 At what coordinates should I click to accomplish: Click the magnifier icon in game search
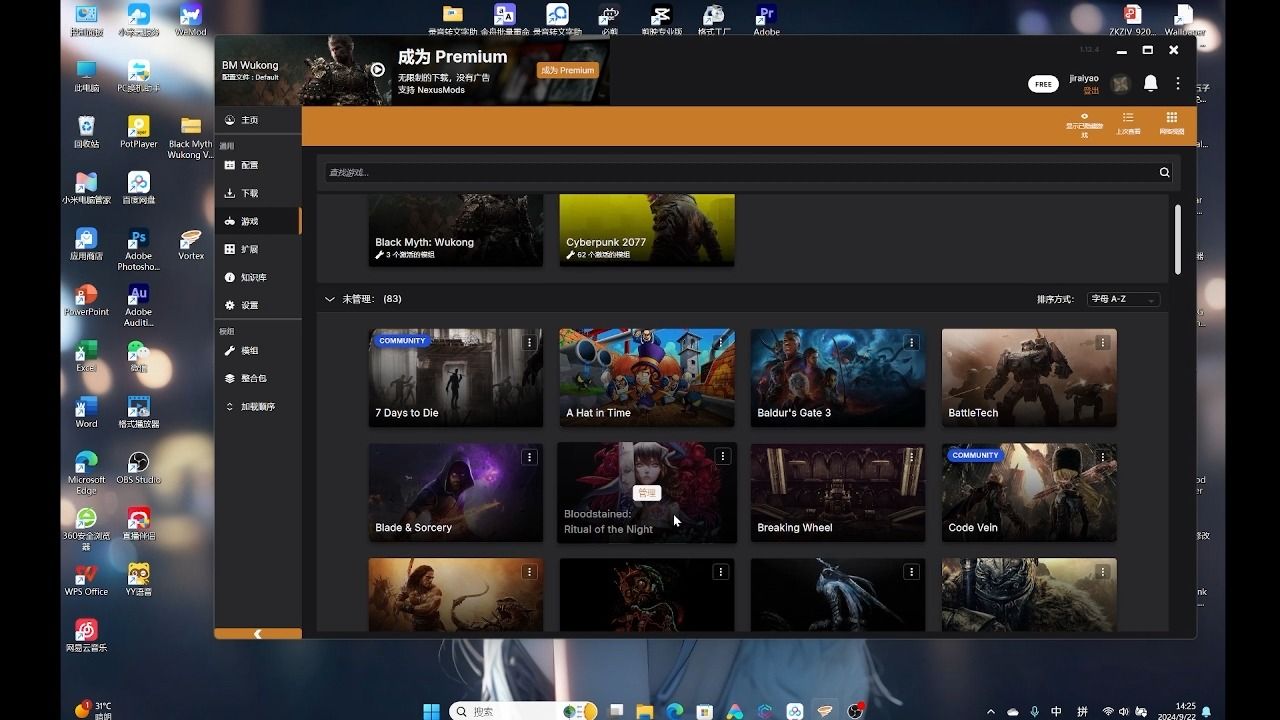[x=1164, y=173]
